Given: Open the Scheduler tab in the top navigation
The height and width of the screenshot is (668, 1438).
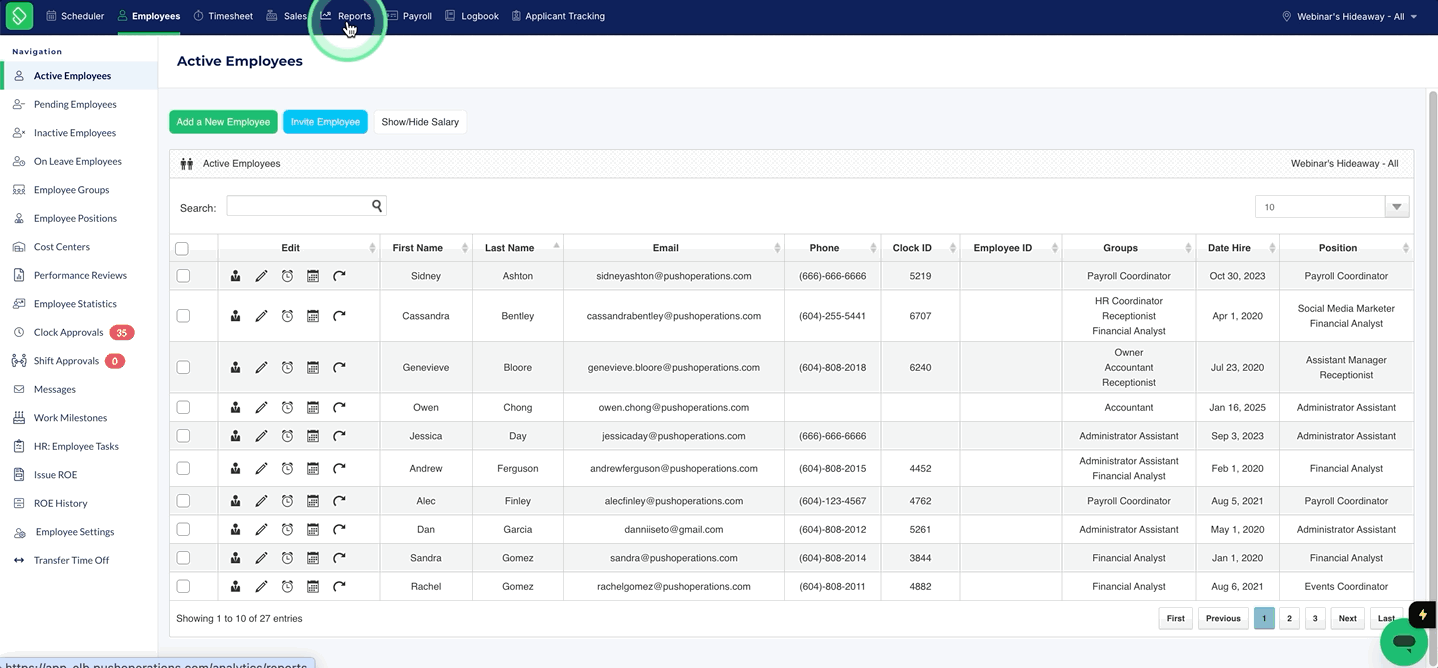Looking at the screenshot, I should 75,16.
